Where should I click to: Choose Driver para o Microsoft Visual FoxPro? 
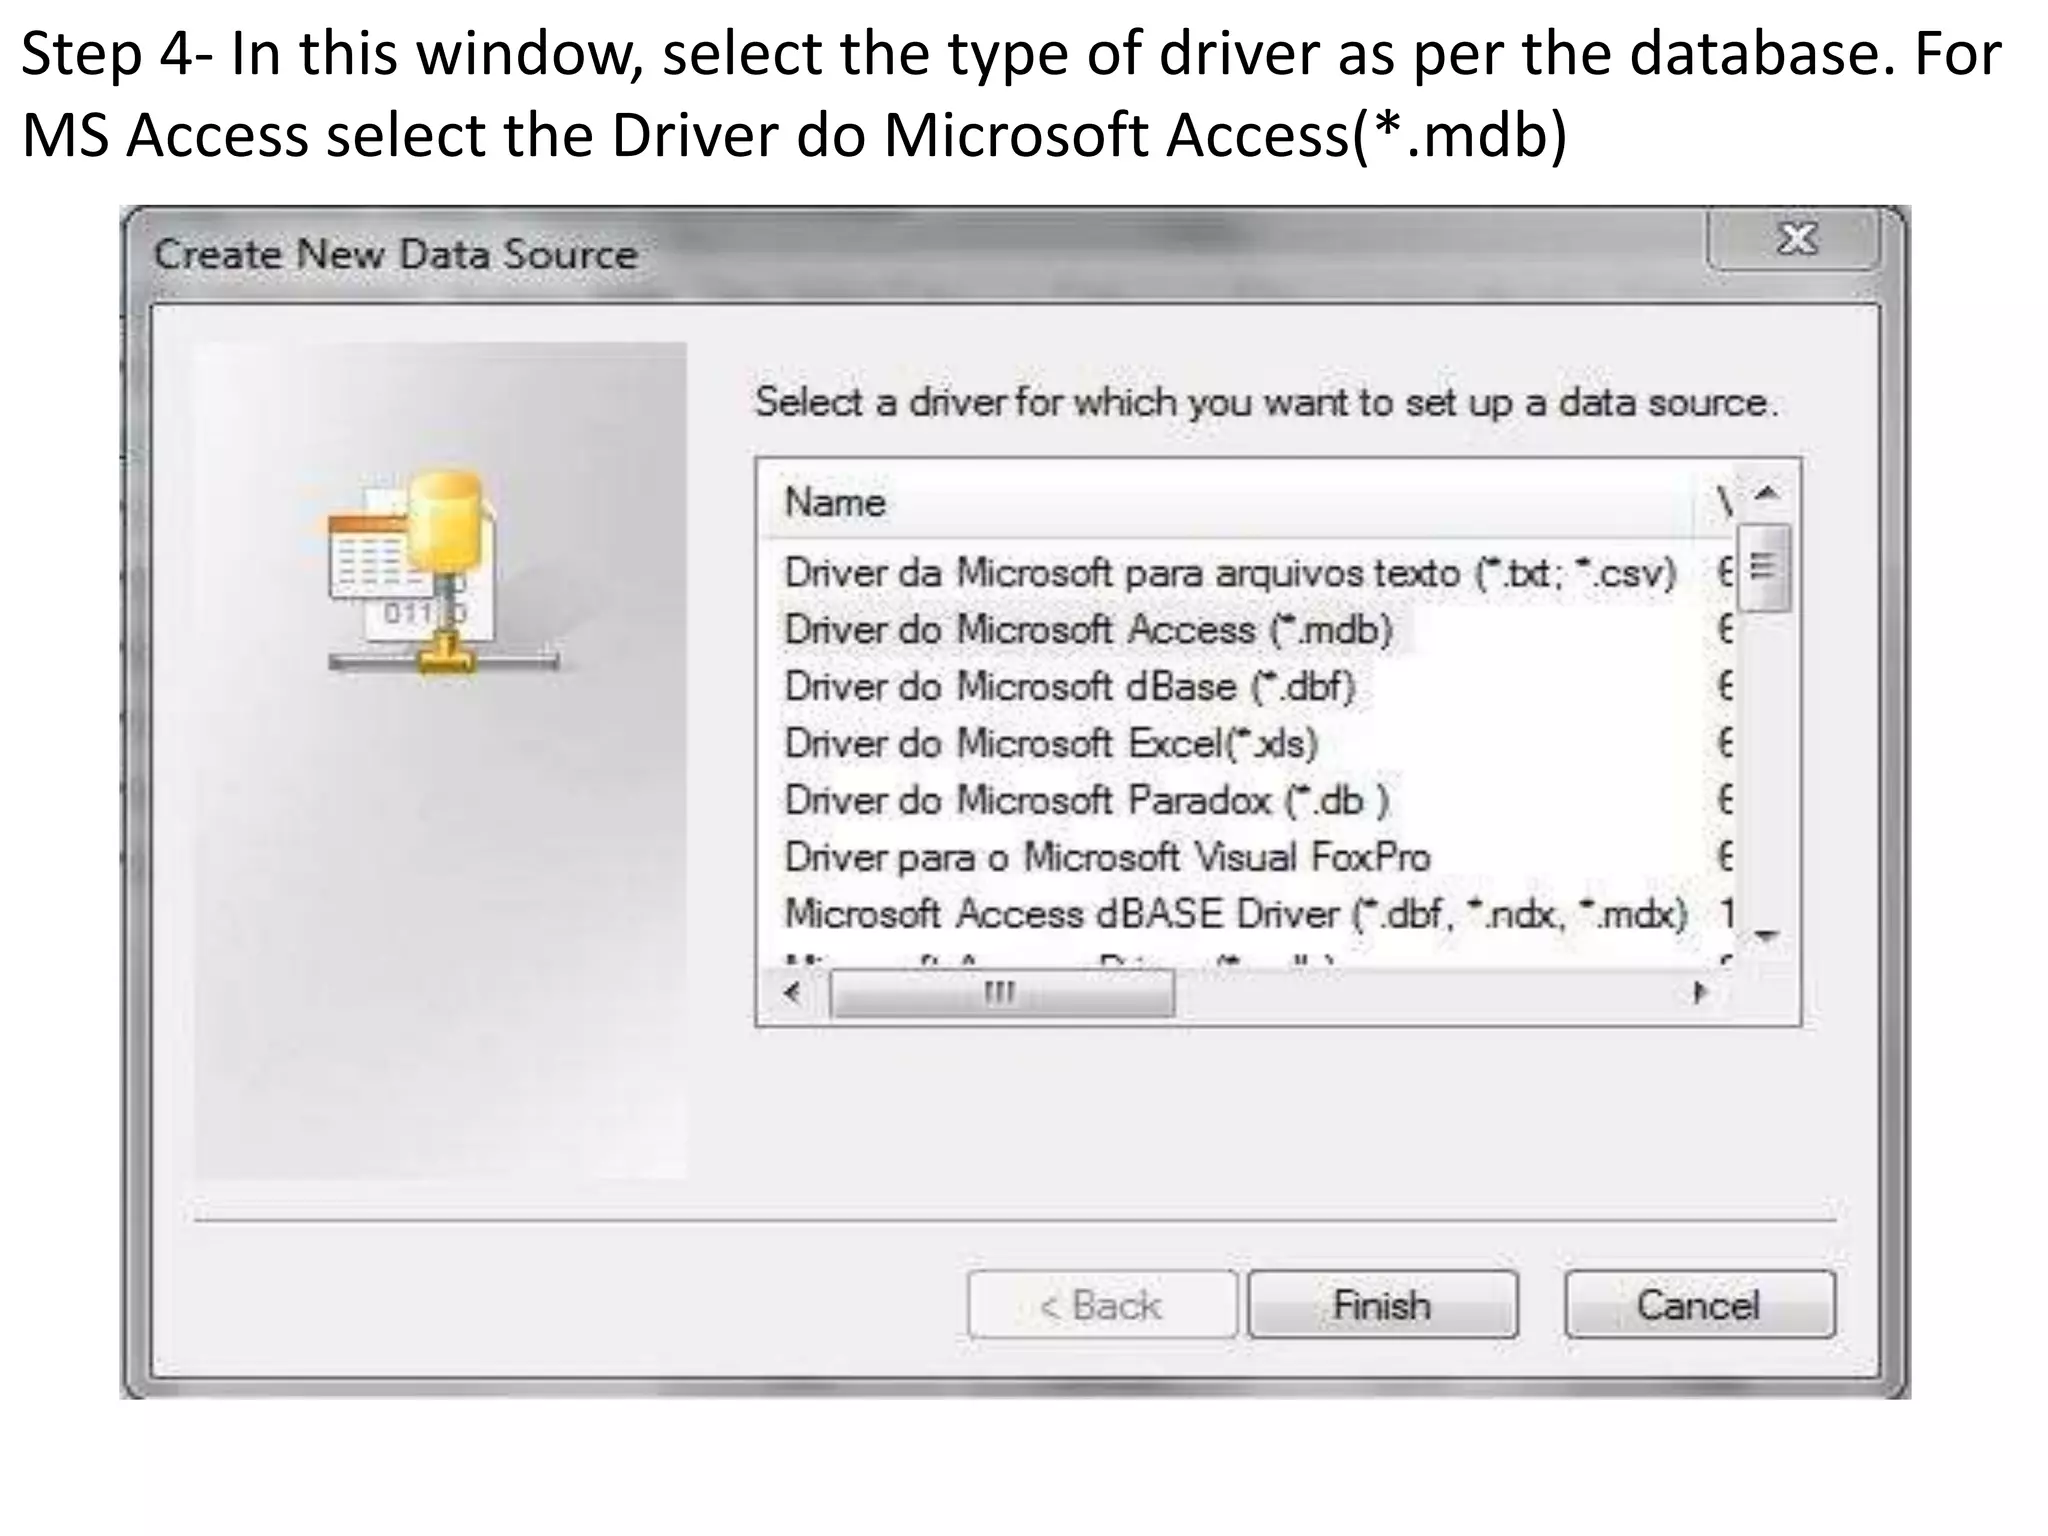click(1107, 858)
